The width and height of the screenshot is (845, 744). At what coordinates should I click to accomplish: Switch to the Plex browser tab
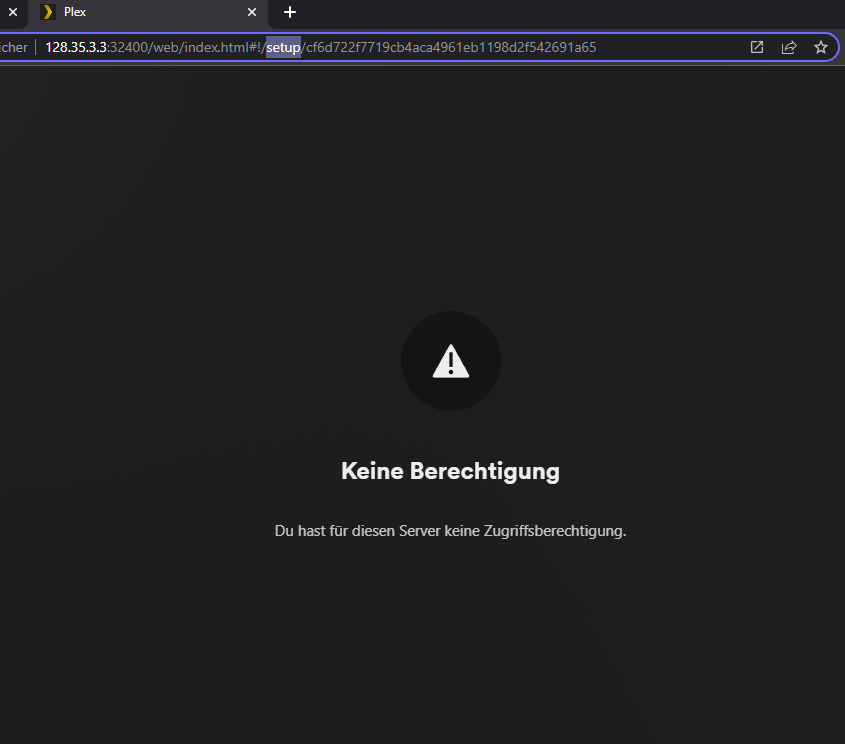click(148, 12)
